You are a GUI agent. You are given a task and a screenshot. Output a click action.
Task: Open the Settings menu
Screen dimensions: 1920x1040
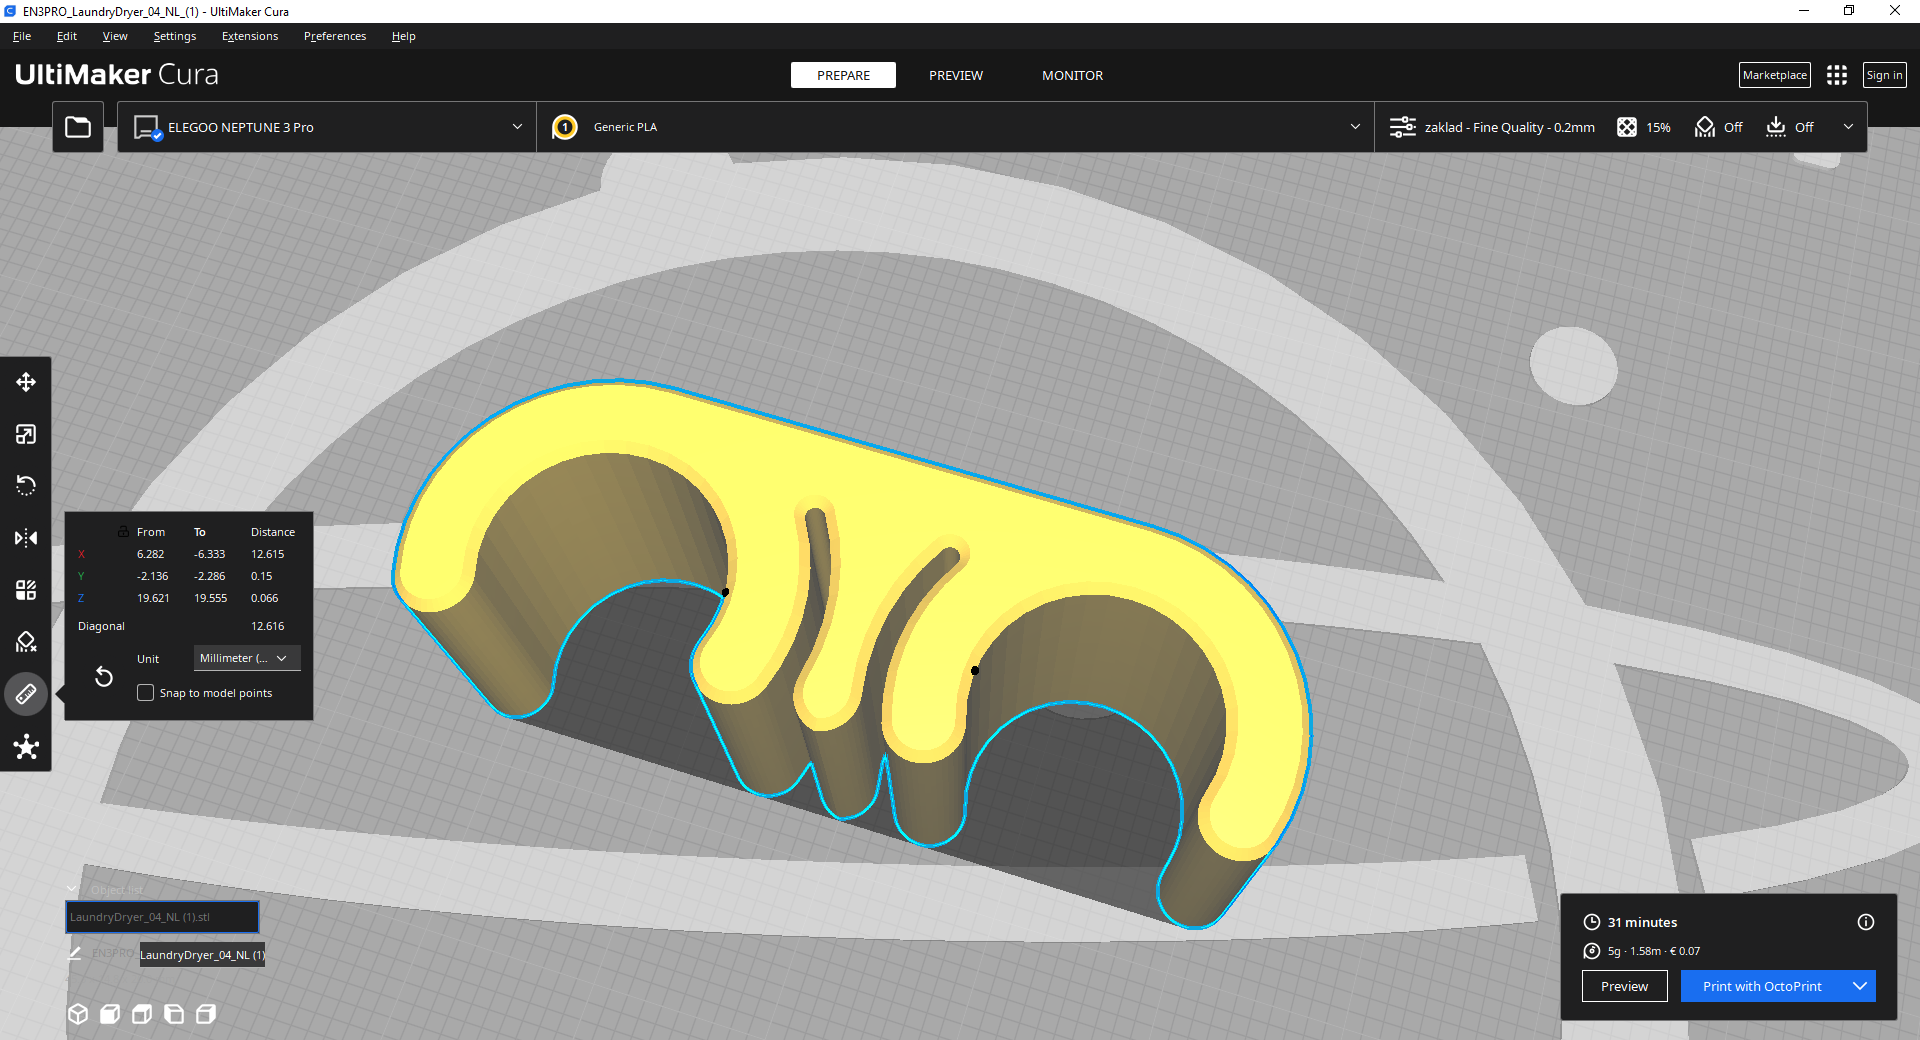pyautogui.click(x=175, y=36)
